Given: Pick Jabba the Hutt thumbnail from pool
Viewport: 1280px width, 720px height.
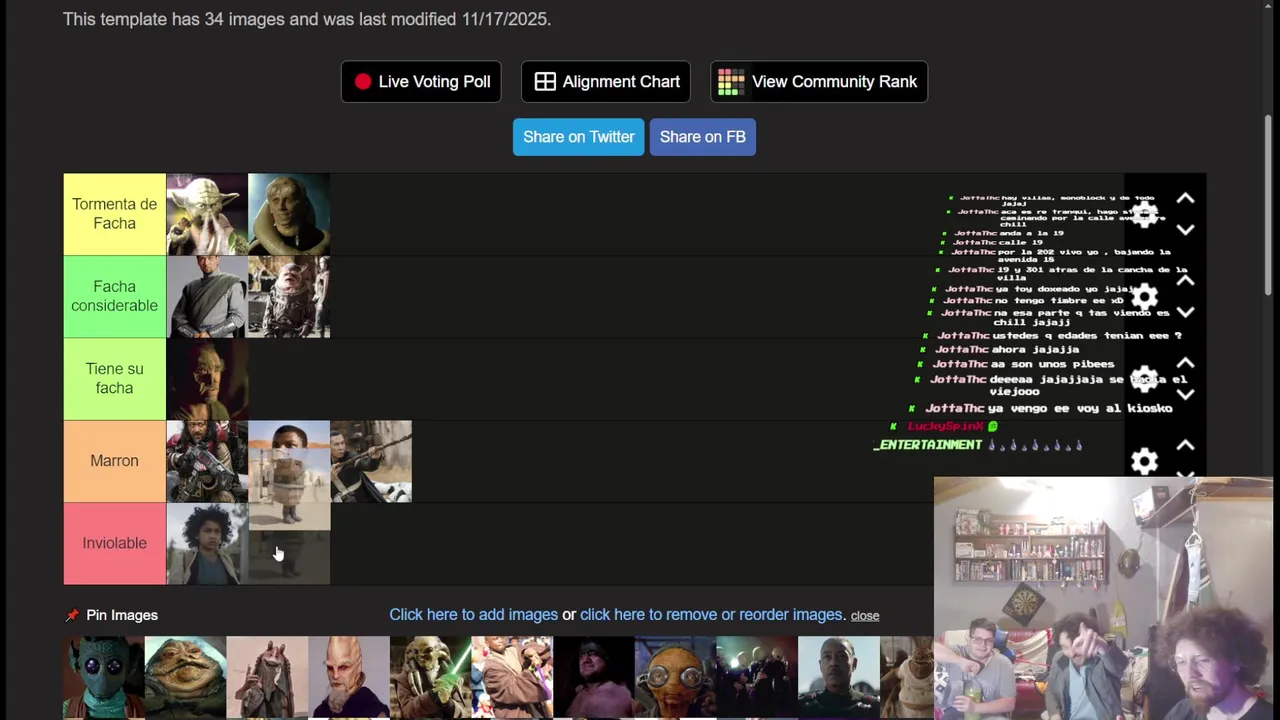Looking at the screenshot, I should pos(185,678).
